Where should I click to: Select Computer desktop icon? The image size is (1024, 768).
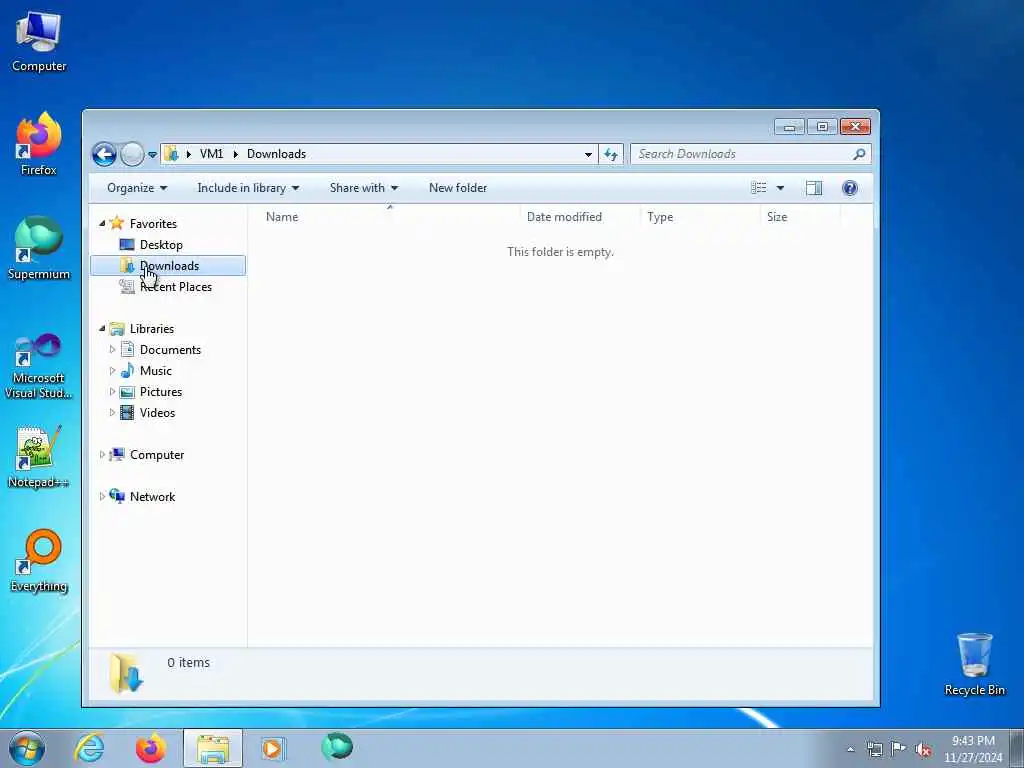(39, 41)
